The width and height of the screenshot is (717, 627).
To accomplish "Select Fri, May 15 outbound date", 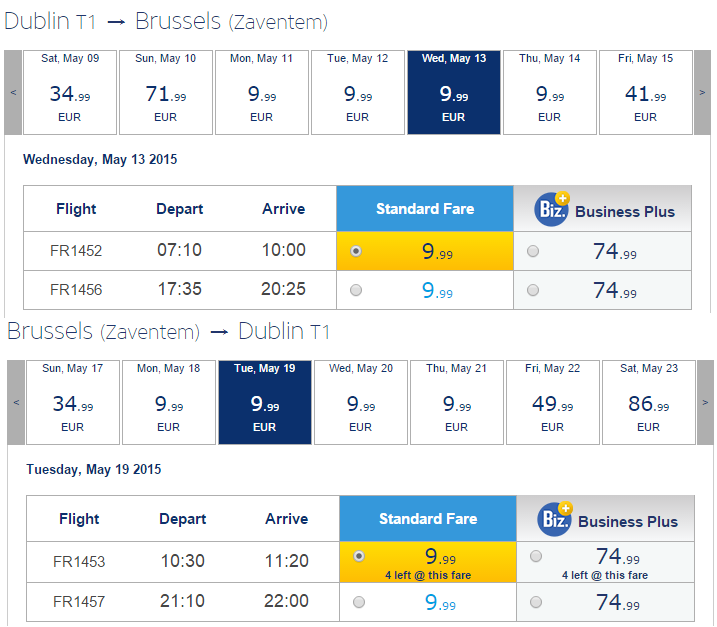I will (646, 92).
